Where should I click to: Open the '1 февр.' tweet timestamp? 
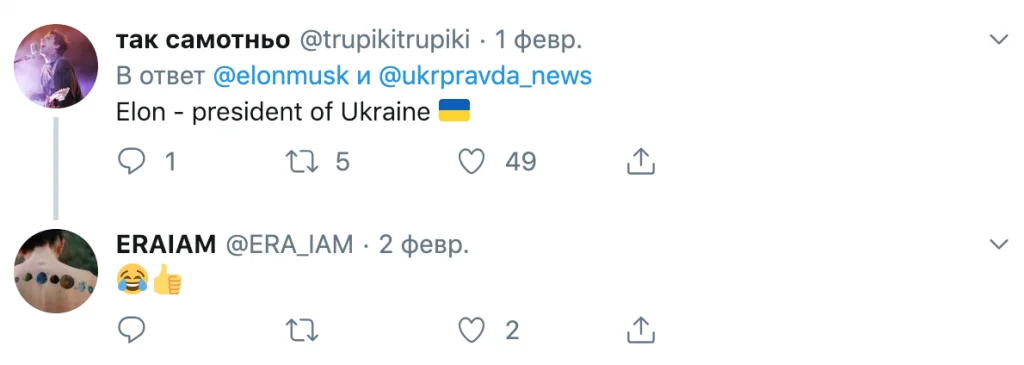point(538,40)
